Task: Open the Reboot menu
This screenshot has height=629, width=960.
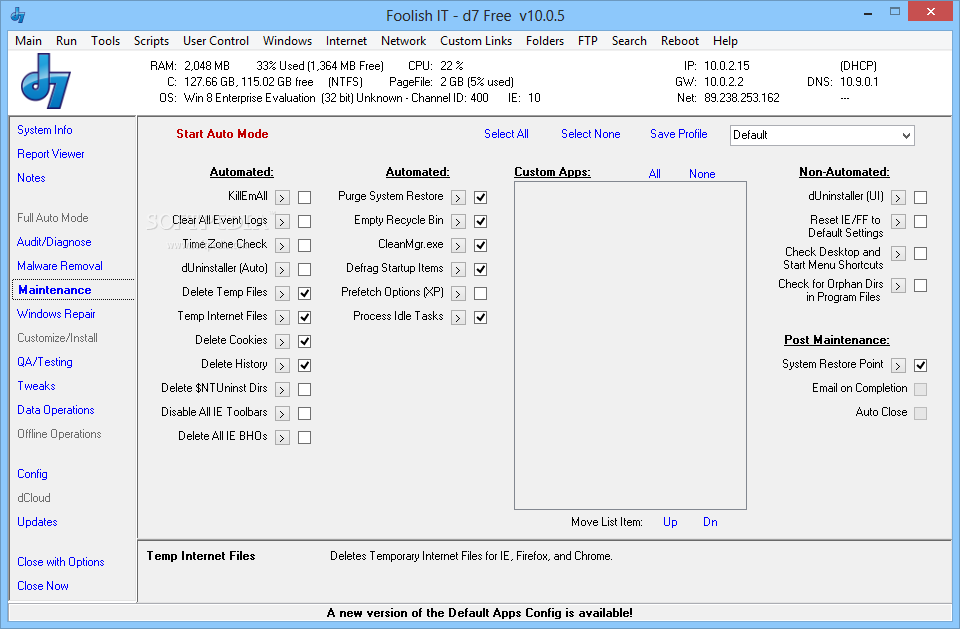Action: [x=680, y=40]
